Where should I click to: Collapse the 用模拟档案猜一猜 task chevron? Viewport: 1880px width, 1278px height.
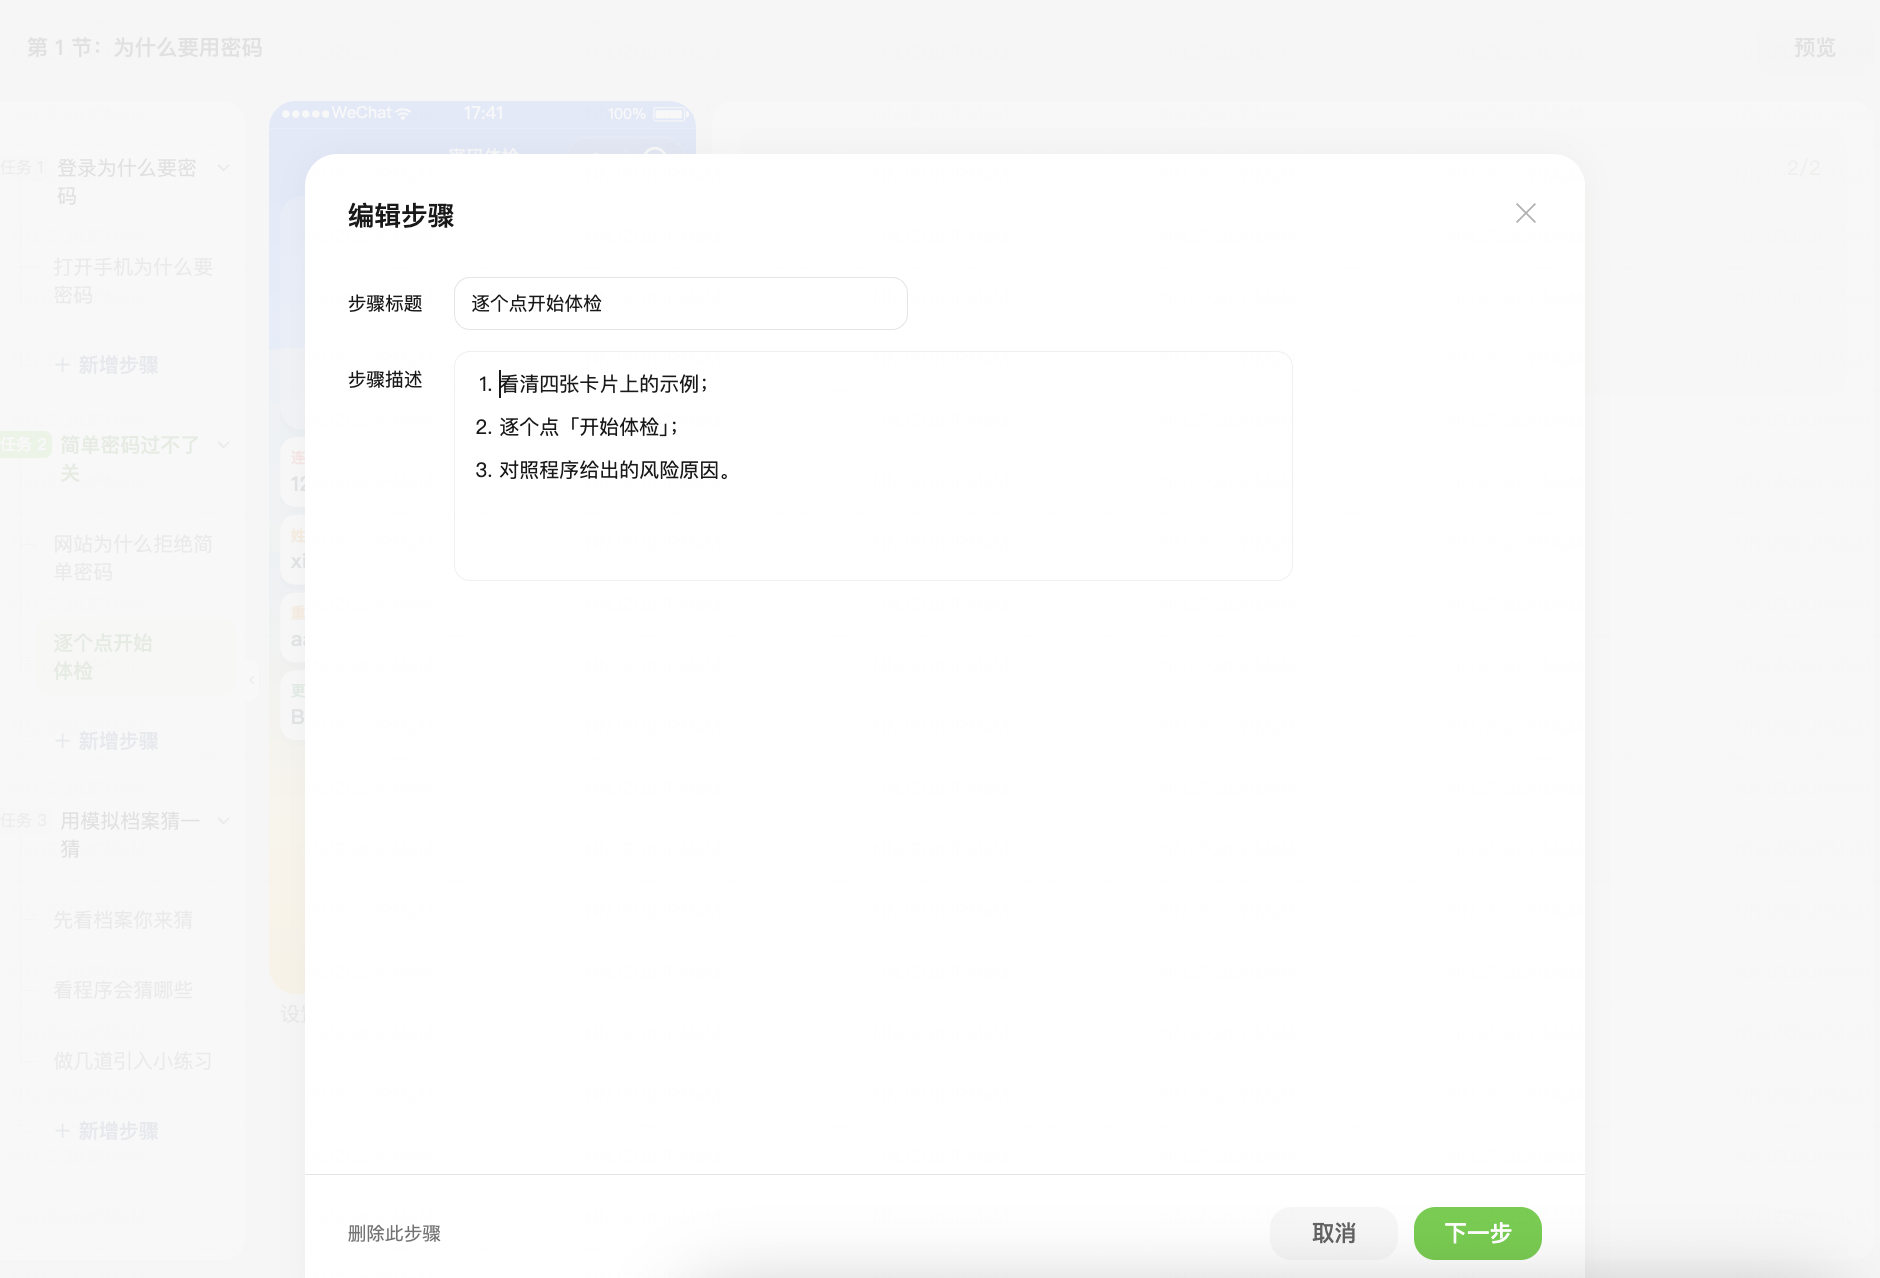tap(224, 821)
